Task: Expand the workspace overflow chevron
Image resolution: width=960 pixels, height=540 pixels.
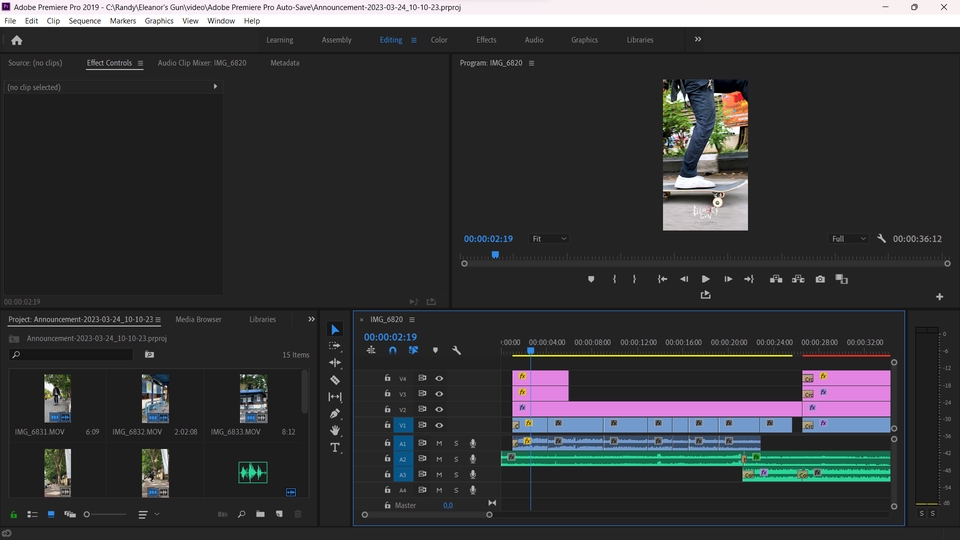Action: pos(698,40)
